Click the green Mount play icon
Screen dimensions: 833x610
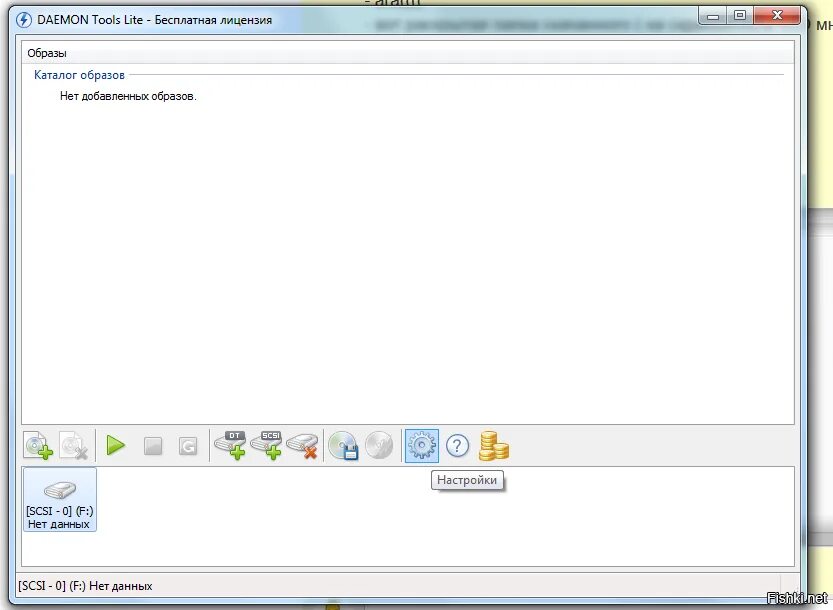coord(115,445)
